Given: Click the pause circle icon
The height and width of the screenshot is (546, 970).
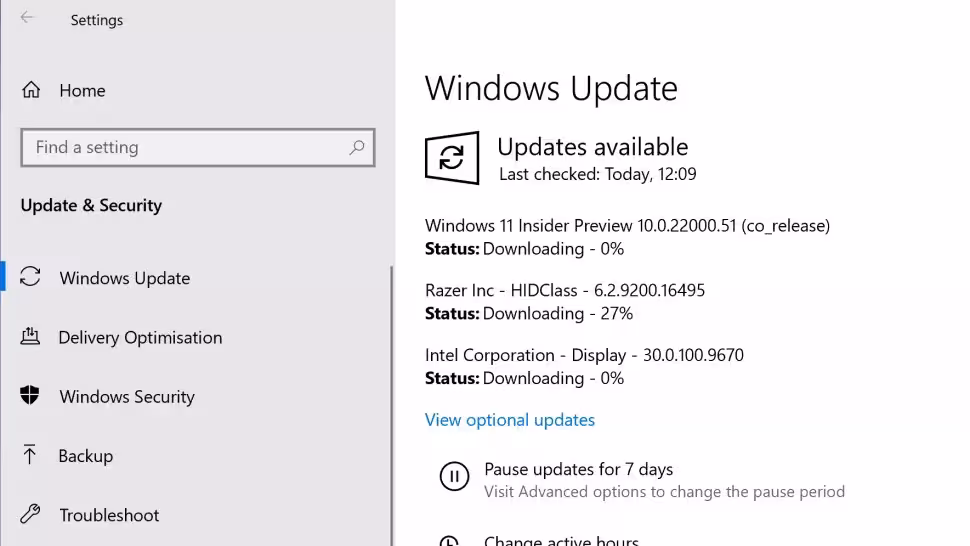Looking at the screenshot, I should 454,477.
